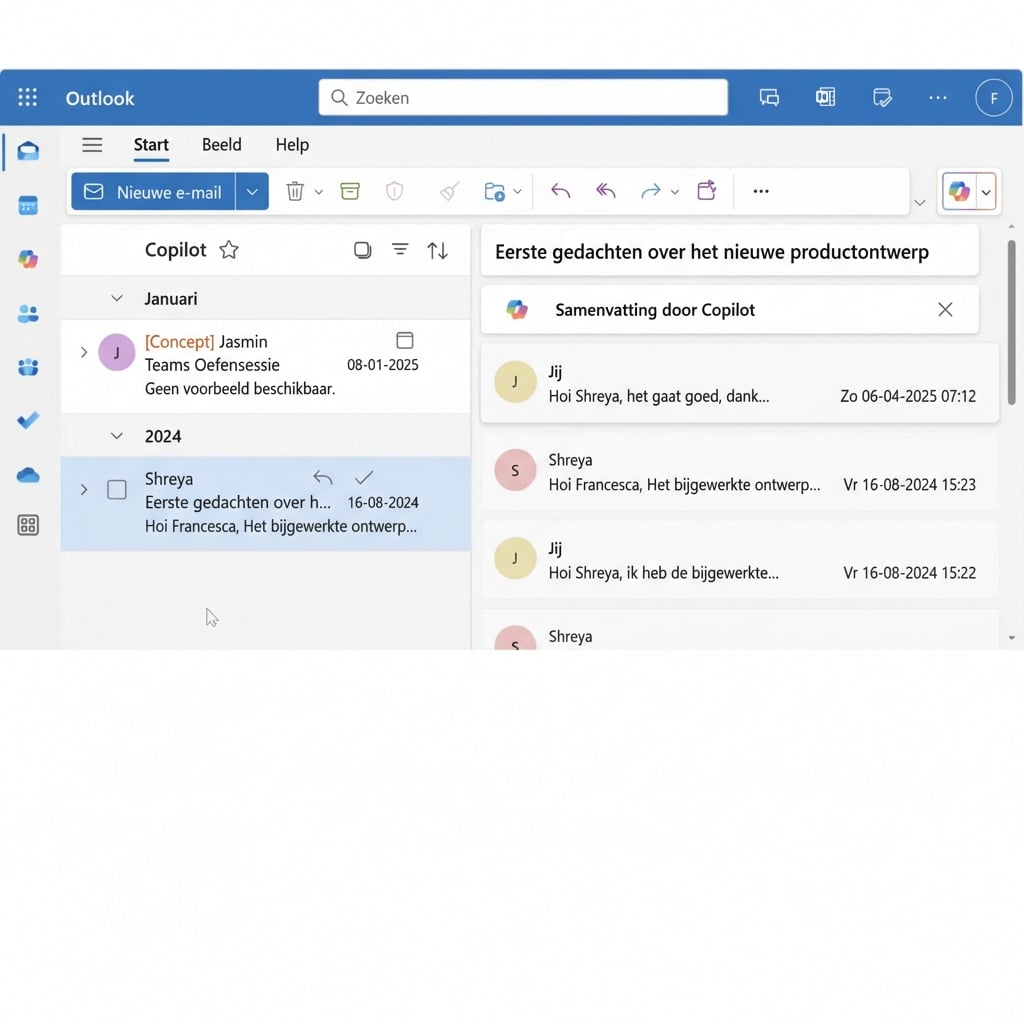The height and width of the screenshot is (1024, 1024).
Task: Expand the Nieuwe e-mail dropdown arrow
Action: 252,190
